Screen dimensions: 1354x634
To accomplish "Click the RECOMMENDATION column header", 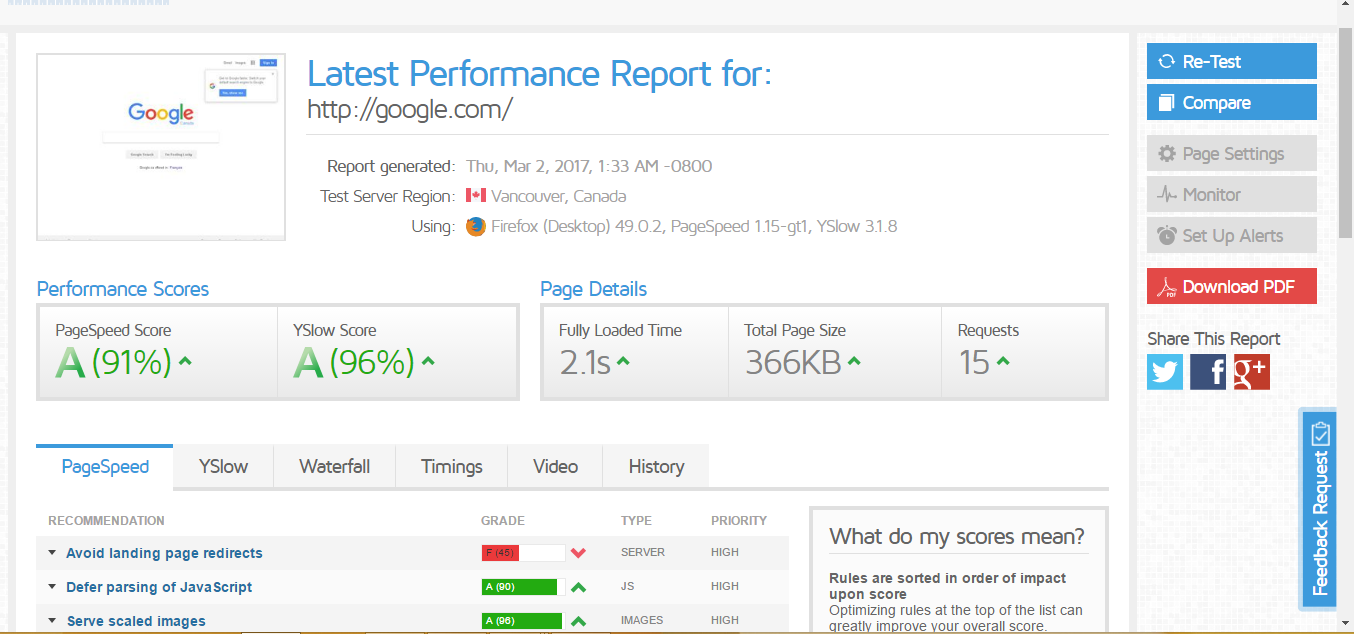I will coord(106,521).
